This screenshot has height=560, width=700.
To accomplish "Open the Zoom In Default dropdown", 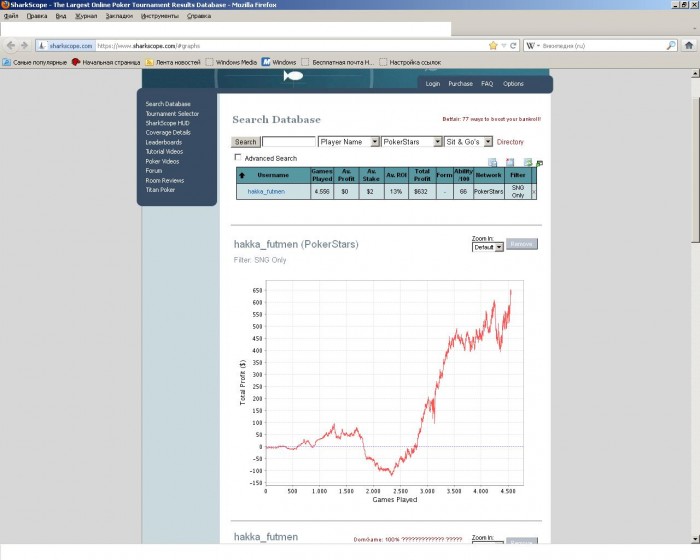I will pyautogui.click(x=488, y=247).
